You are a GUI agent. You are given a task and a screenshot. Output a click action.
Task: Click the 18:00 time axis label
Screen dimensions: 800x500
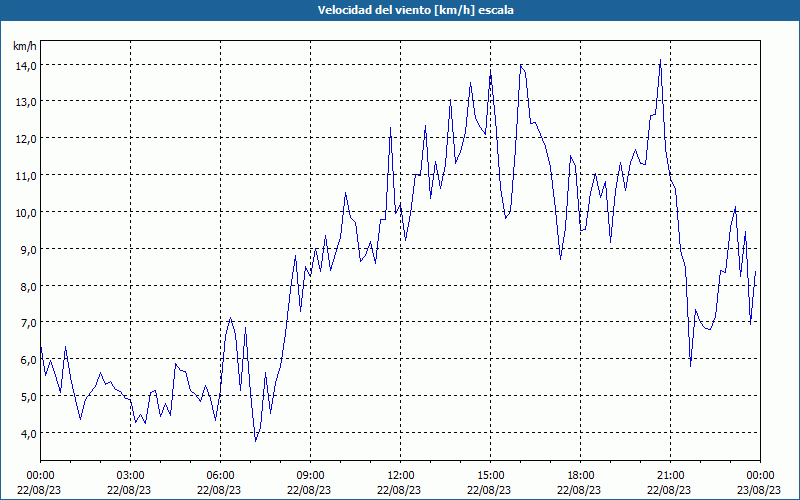(x=581, y=476)
